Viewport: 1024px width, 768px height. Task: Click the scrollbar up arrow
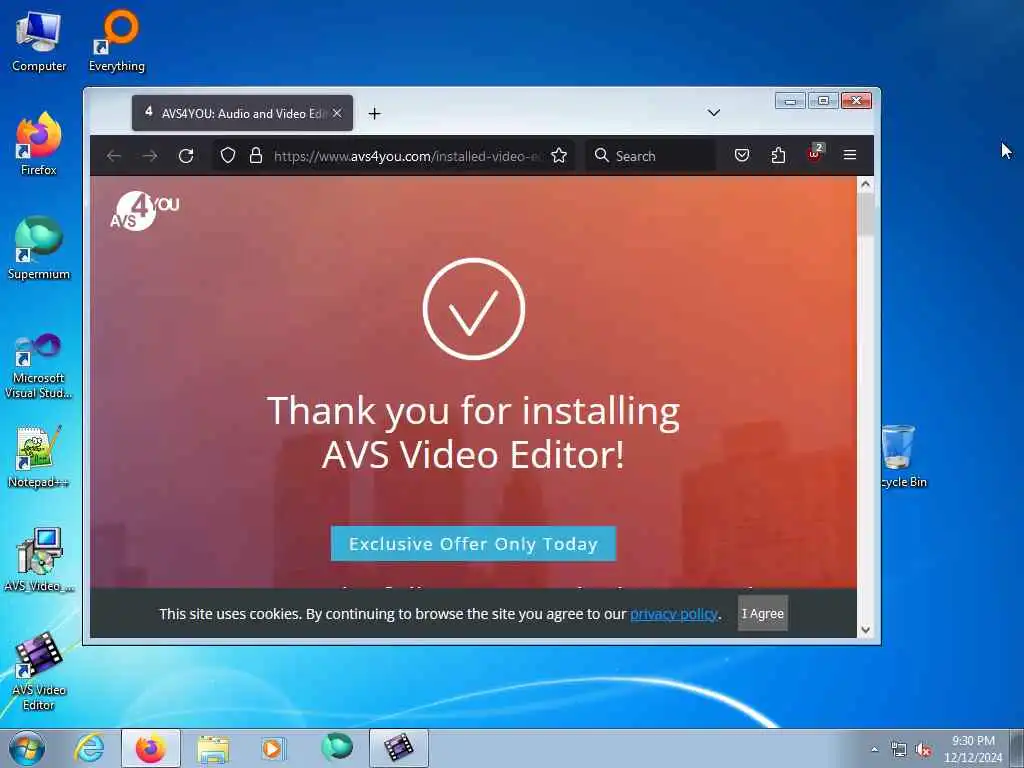865,184
